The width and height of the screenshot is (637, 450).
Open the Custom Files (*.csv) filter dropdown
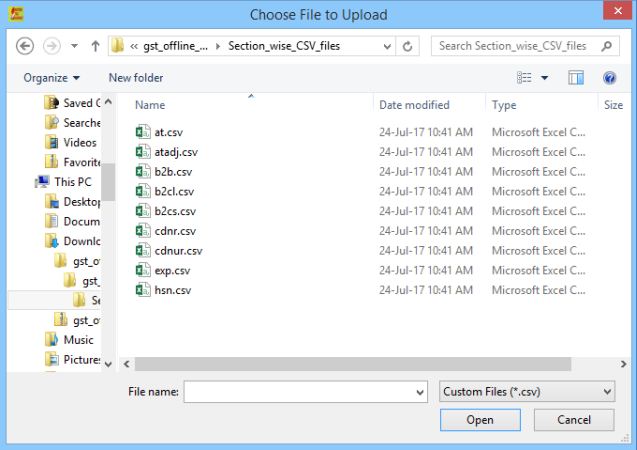(x=527, y=392)
